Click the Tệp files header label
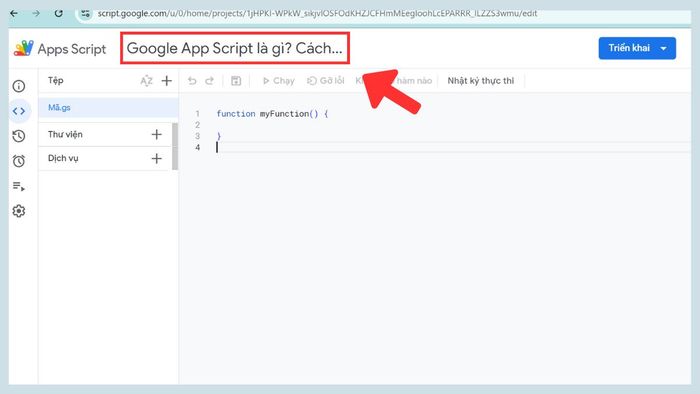 pyautogui.click(x=56, y=81)
